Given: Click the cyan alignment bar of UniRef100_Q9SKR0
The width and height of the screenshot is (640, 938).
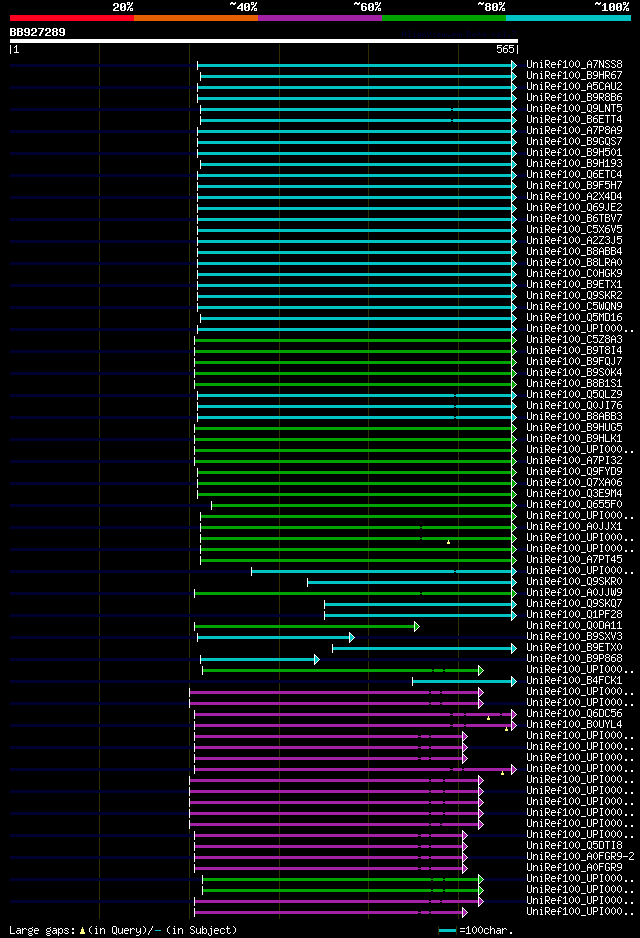Looking at the screenshot, I should pos(412,583).
